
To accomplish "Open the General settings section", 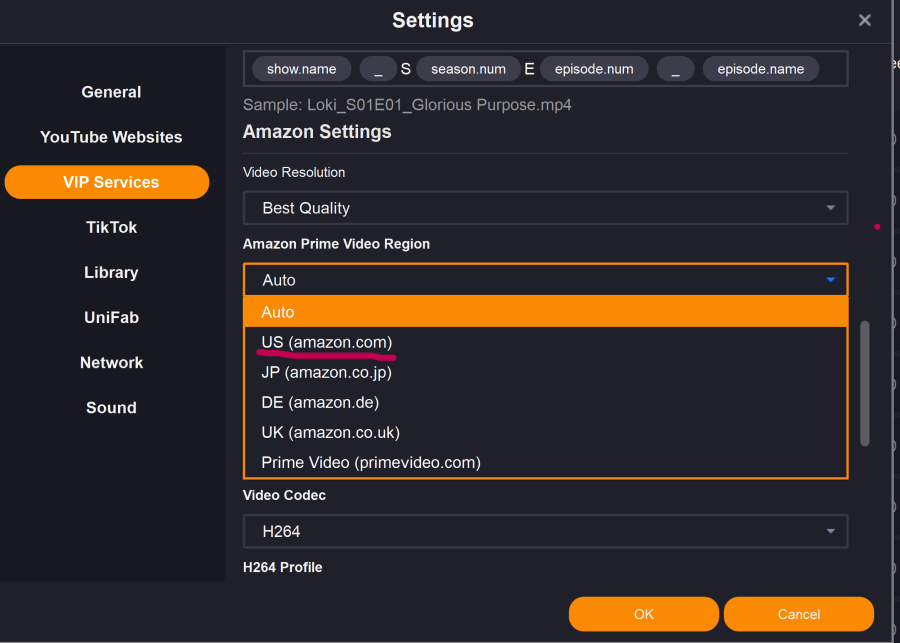I will click(x=111, y=92).
